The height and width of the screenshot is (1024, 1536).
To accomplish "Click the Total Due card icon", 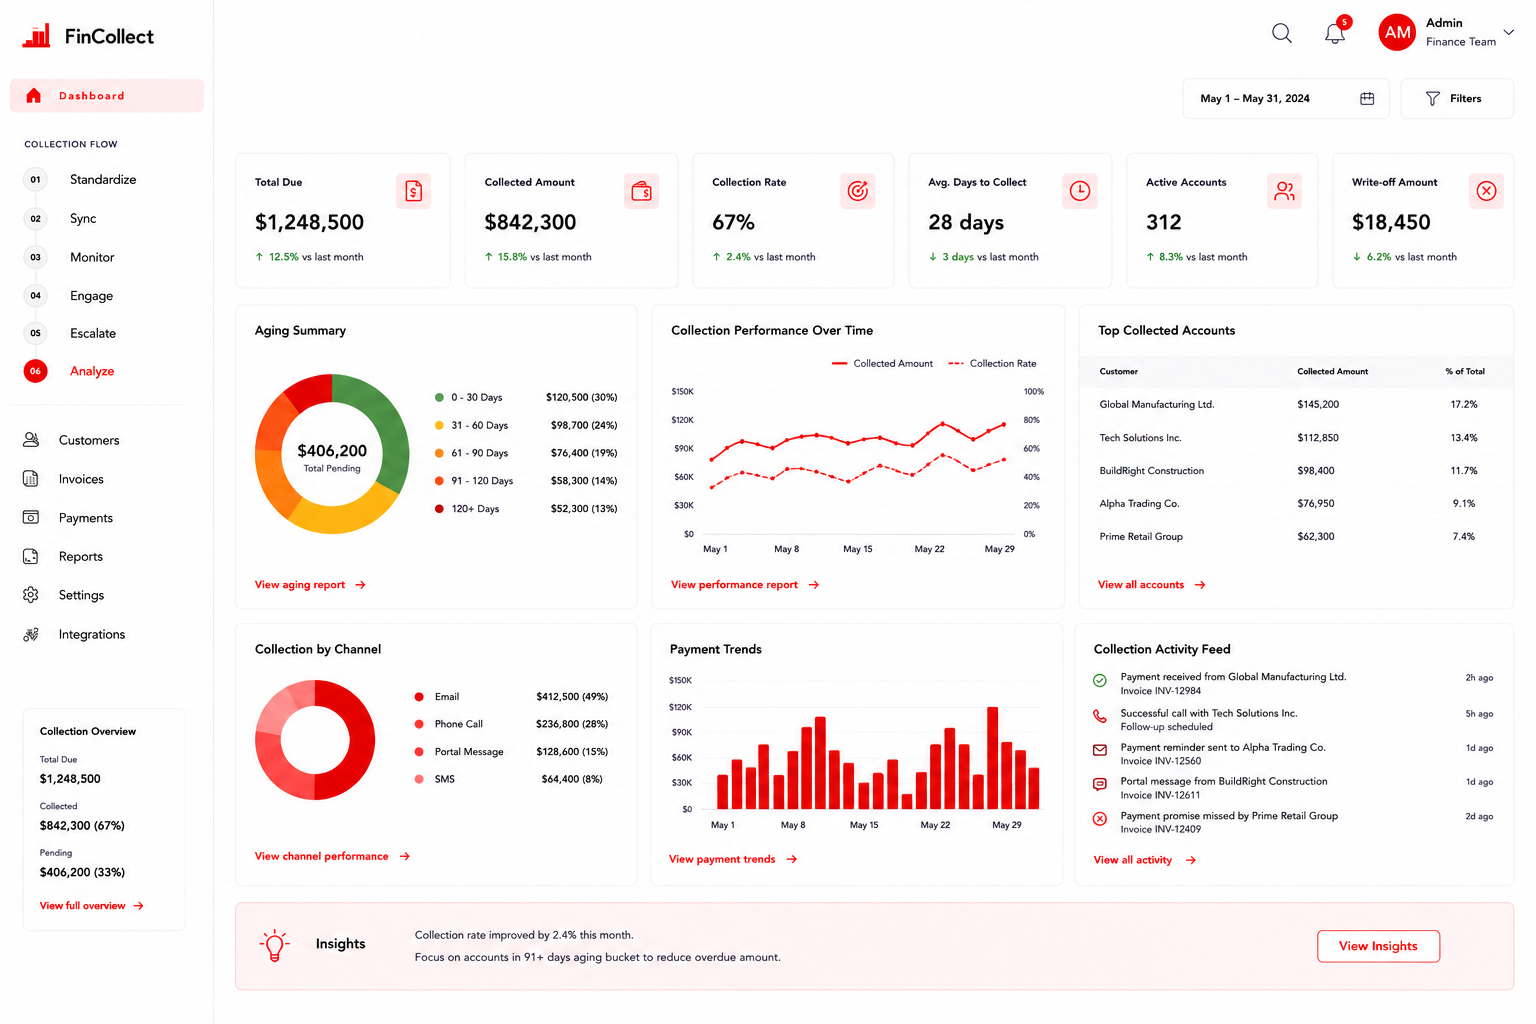I will (x=413, y=191).
